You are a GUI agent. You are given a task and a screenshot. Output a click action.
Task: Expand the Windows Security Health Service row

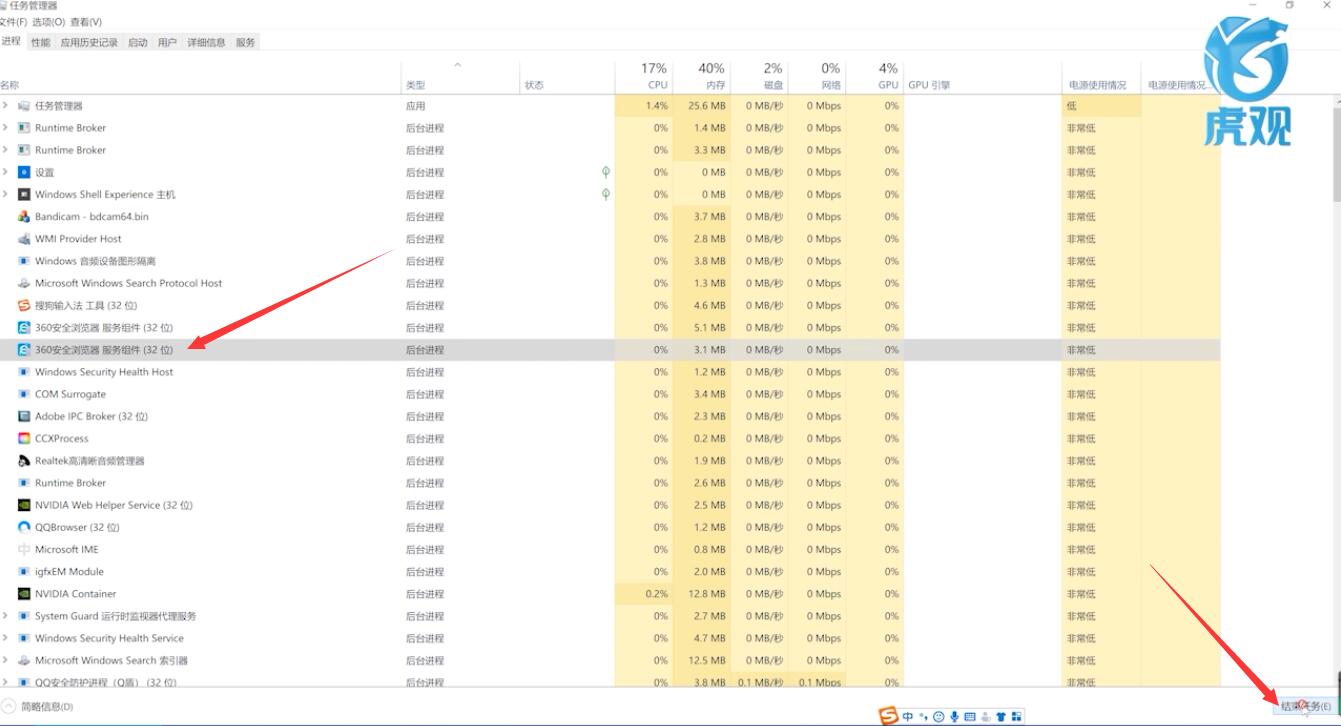(x=5, y=638)
